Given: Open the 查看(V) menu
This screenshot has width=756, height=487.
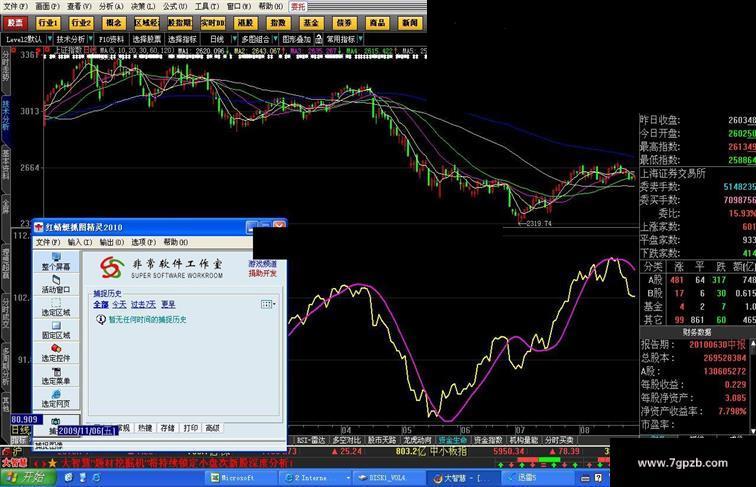Looking at the screenshot, I should (x=79, y=6).
